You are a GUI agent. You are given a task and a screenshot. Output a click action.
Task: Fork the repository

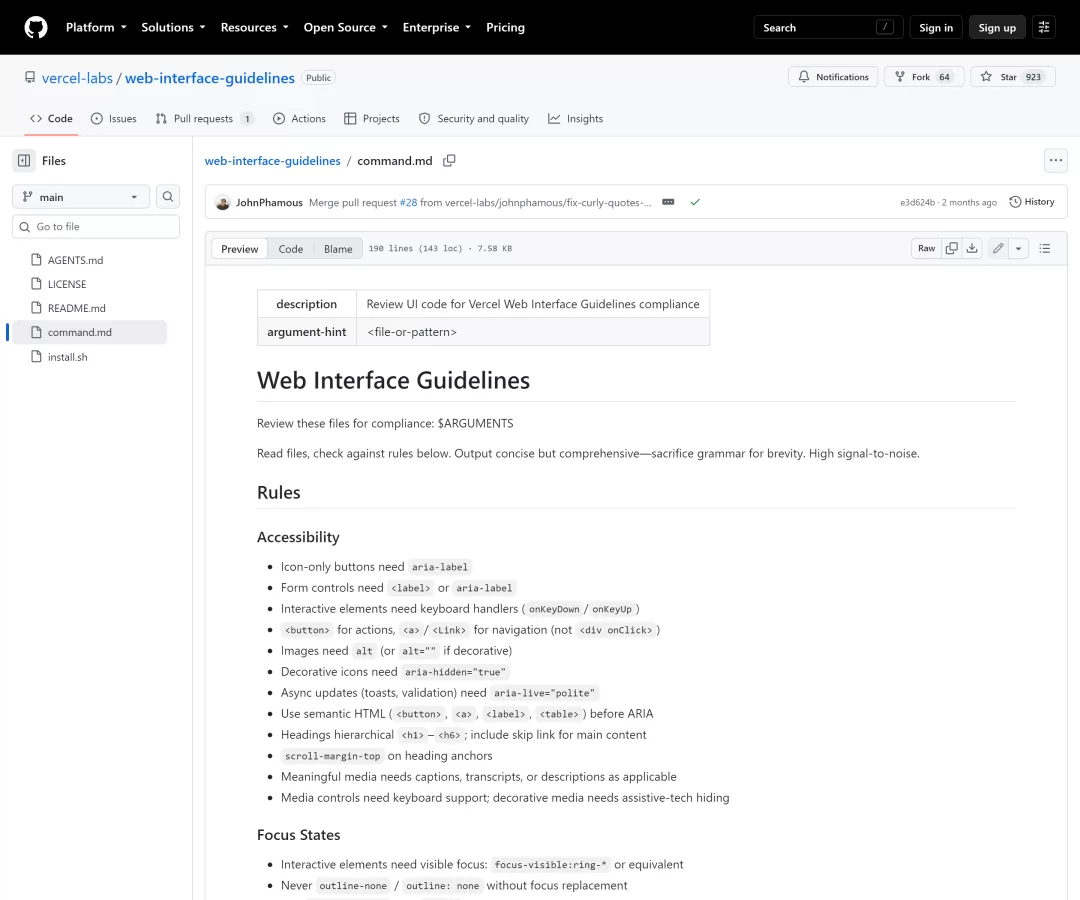(924, 77)
